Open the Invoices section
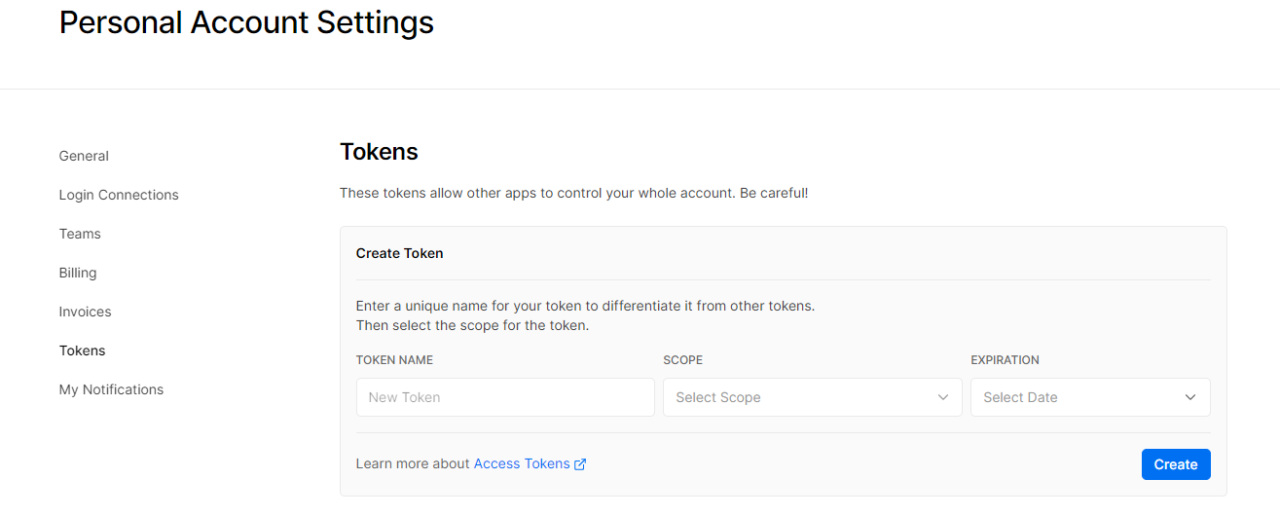Screen dimensions: 1280x516 point(85,312)
